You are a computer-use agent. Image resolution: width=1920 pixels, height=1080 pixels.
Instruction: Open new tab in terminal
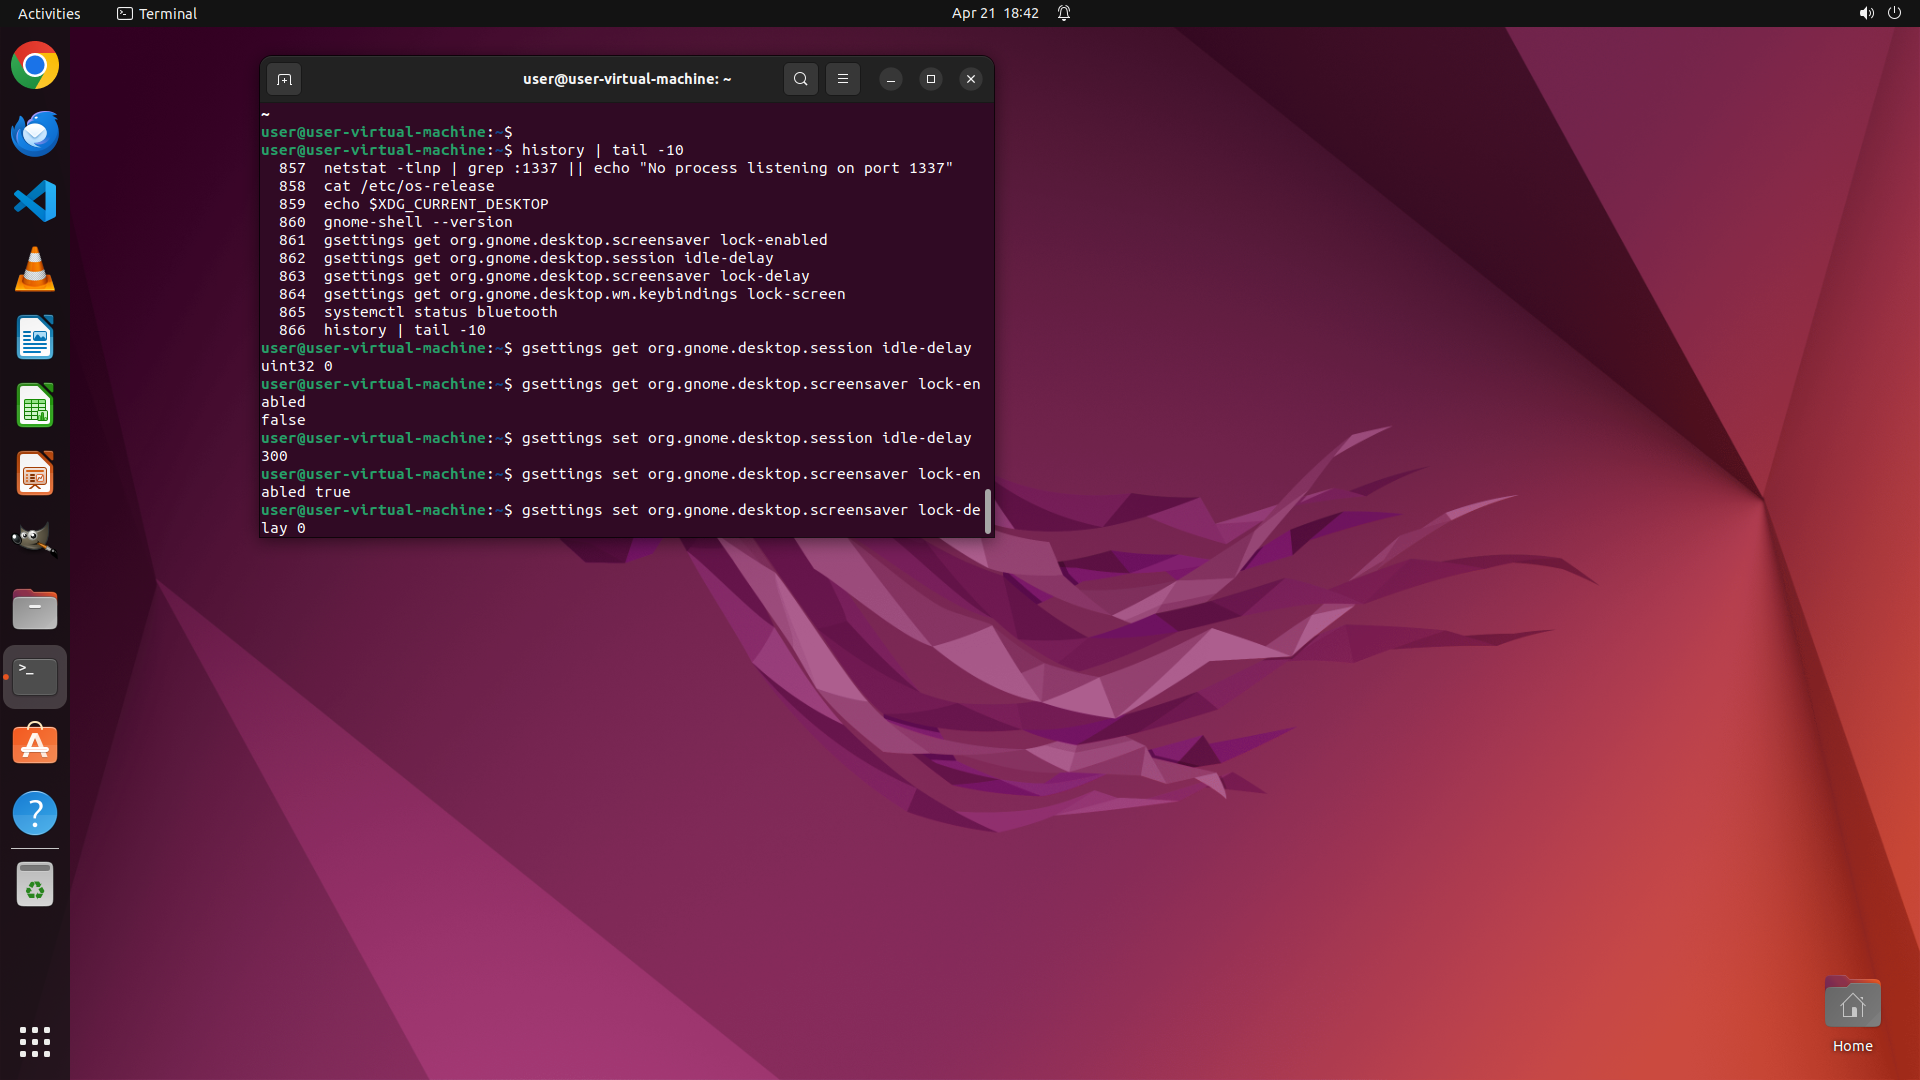(284, 79)
